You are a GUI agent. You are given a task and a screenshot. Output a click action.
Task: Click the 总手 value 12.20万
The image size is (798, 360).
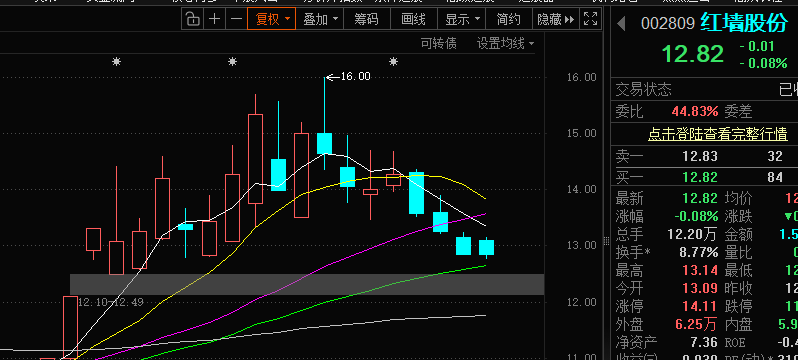692,234
